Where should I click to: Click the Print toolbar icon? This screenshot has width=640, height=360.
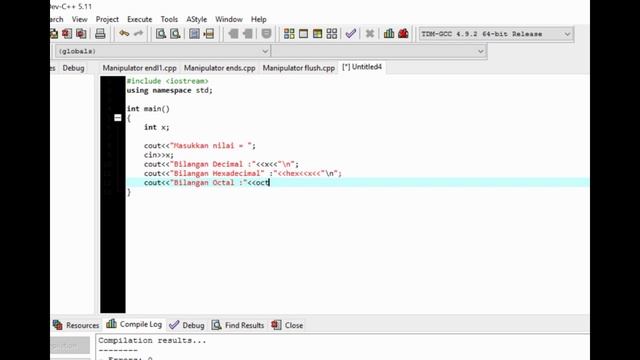(100, 33)
